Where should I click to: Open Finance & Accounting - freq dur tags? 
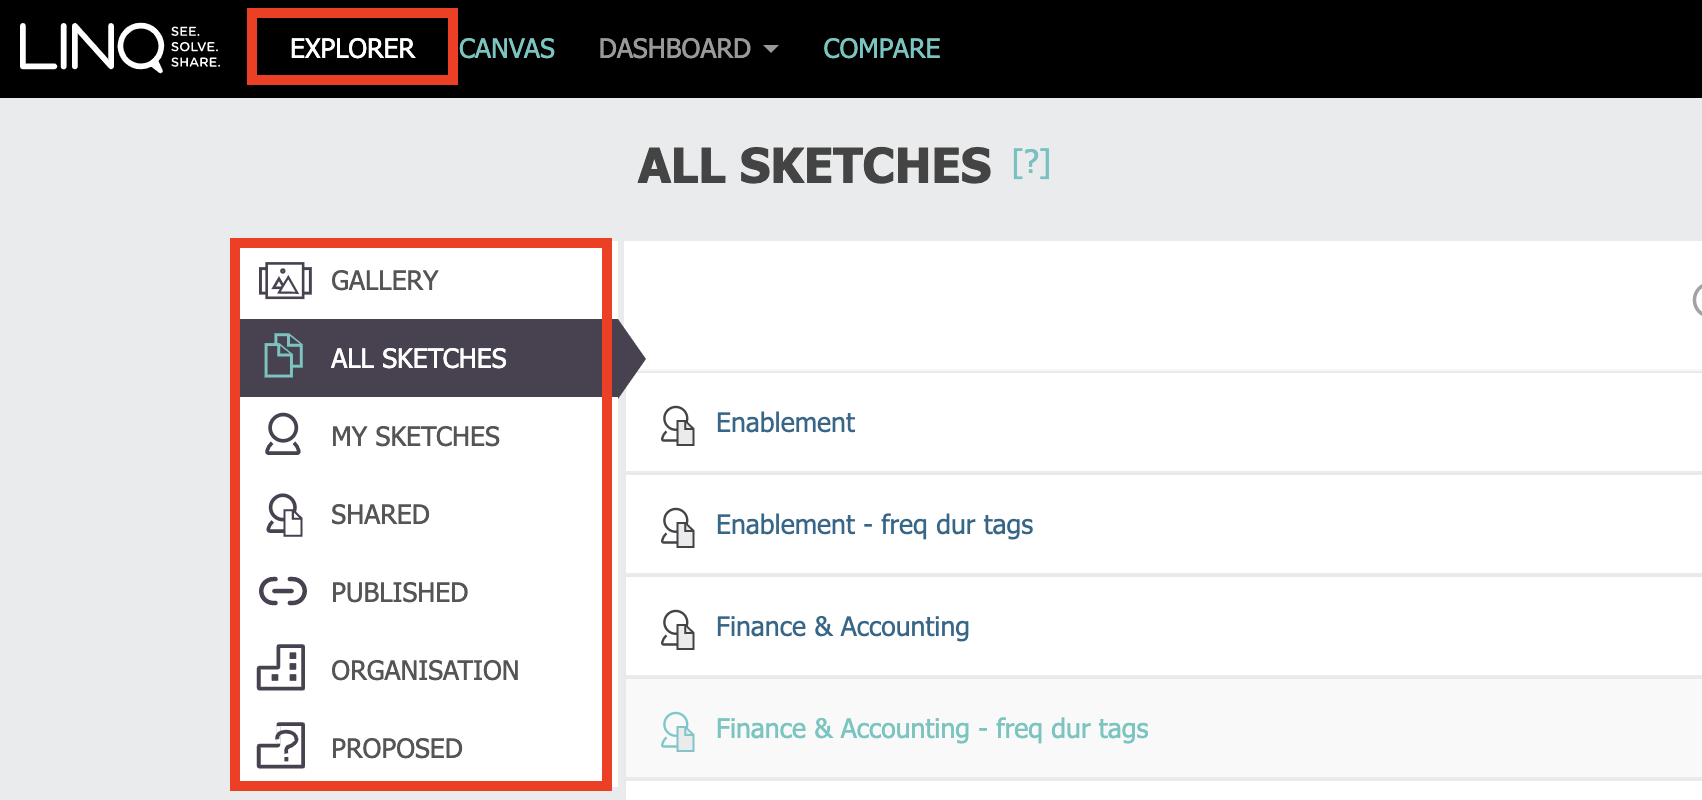point(932,729)
